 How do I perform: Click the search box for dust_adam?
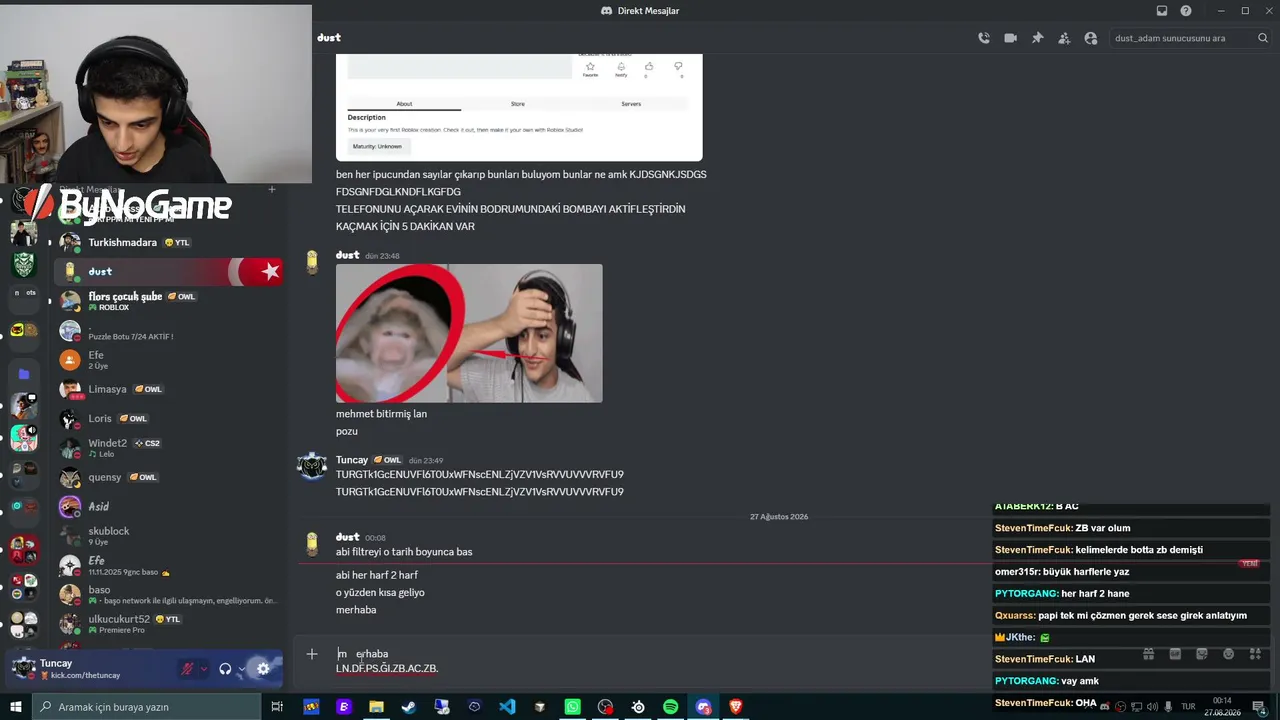coord(1190,38)
